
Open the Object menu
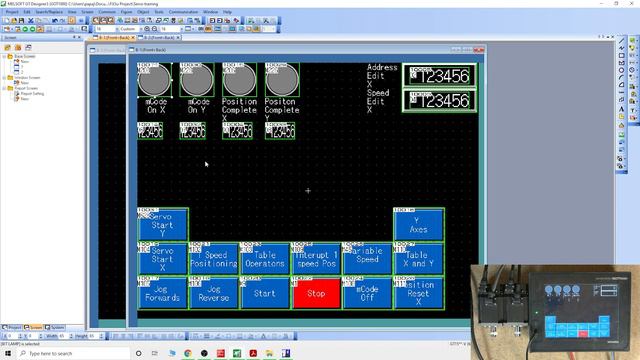pyautogui.click(x=143, y=12)
